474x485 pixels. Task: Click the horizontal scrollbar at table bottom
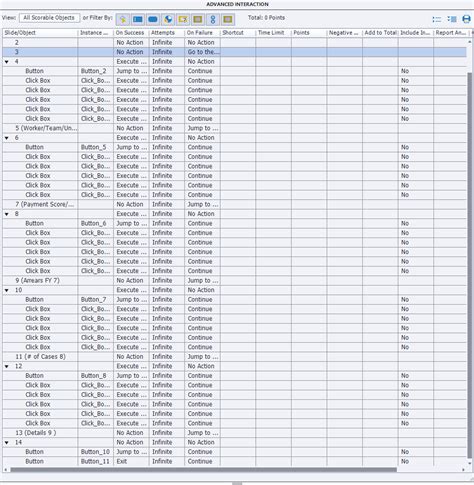click(203, 470)
